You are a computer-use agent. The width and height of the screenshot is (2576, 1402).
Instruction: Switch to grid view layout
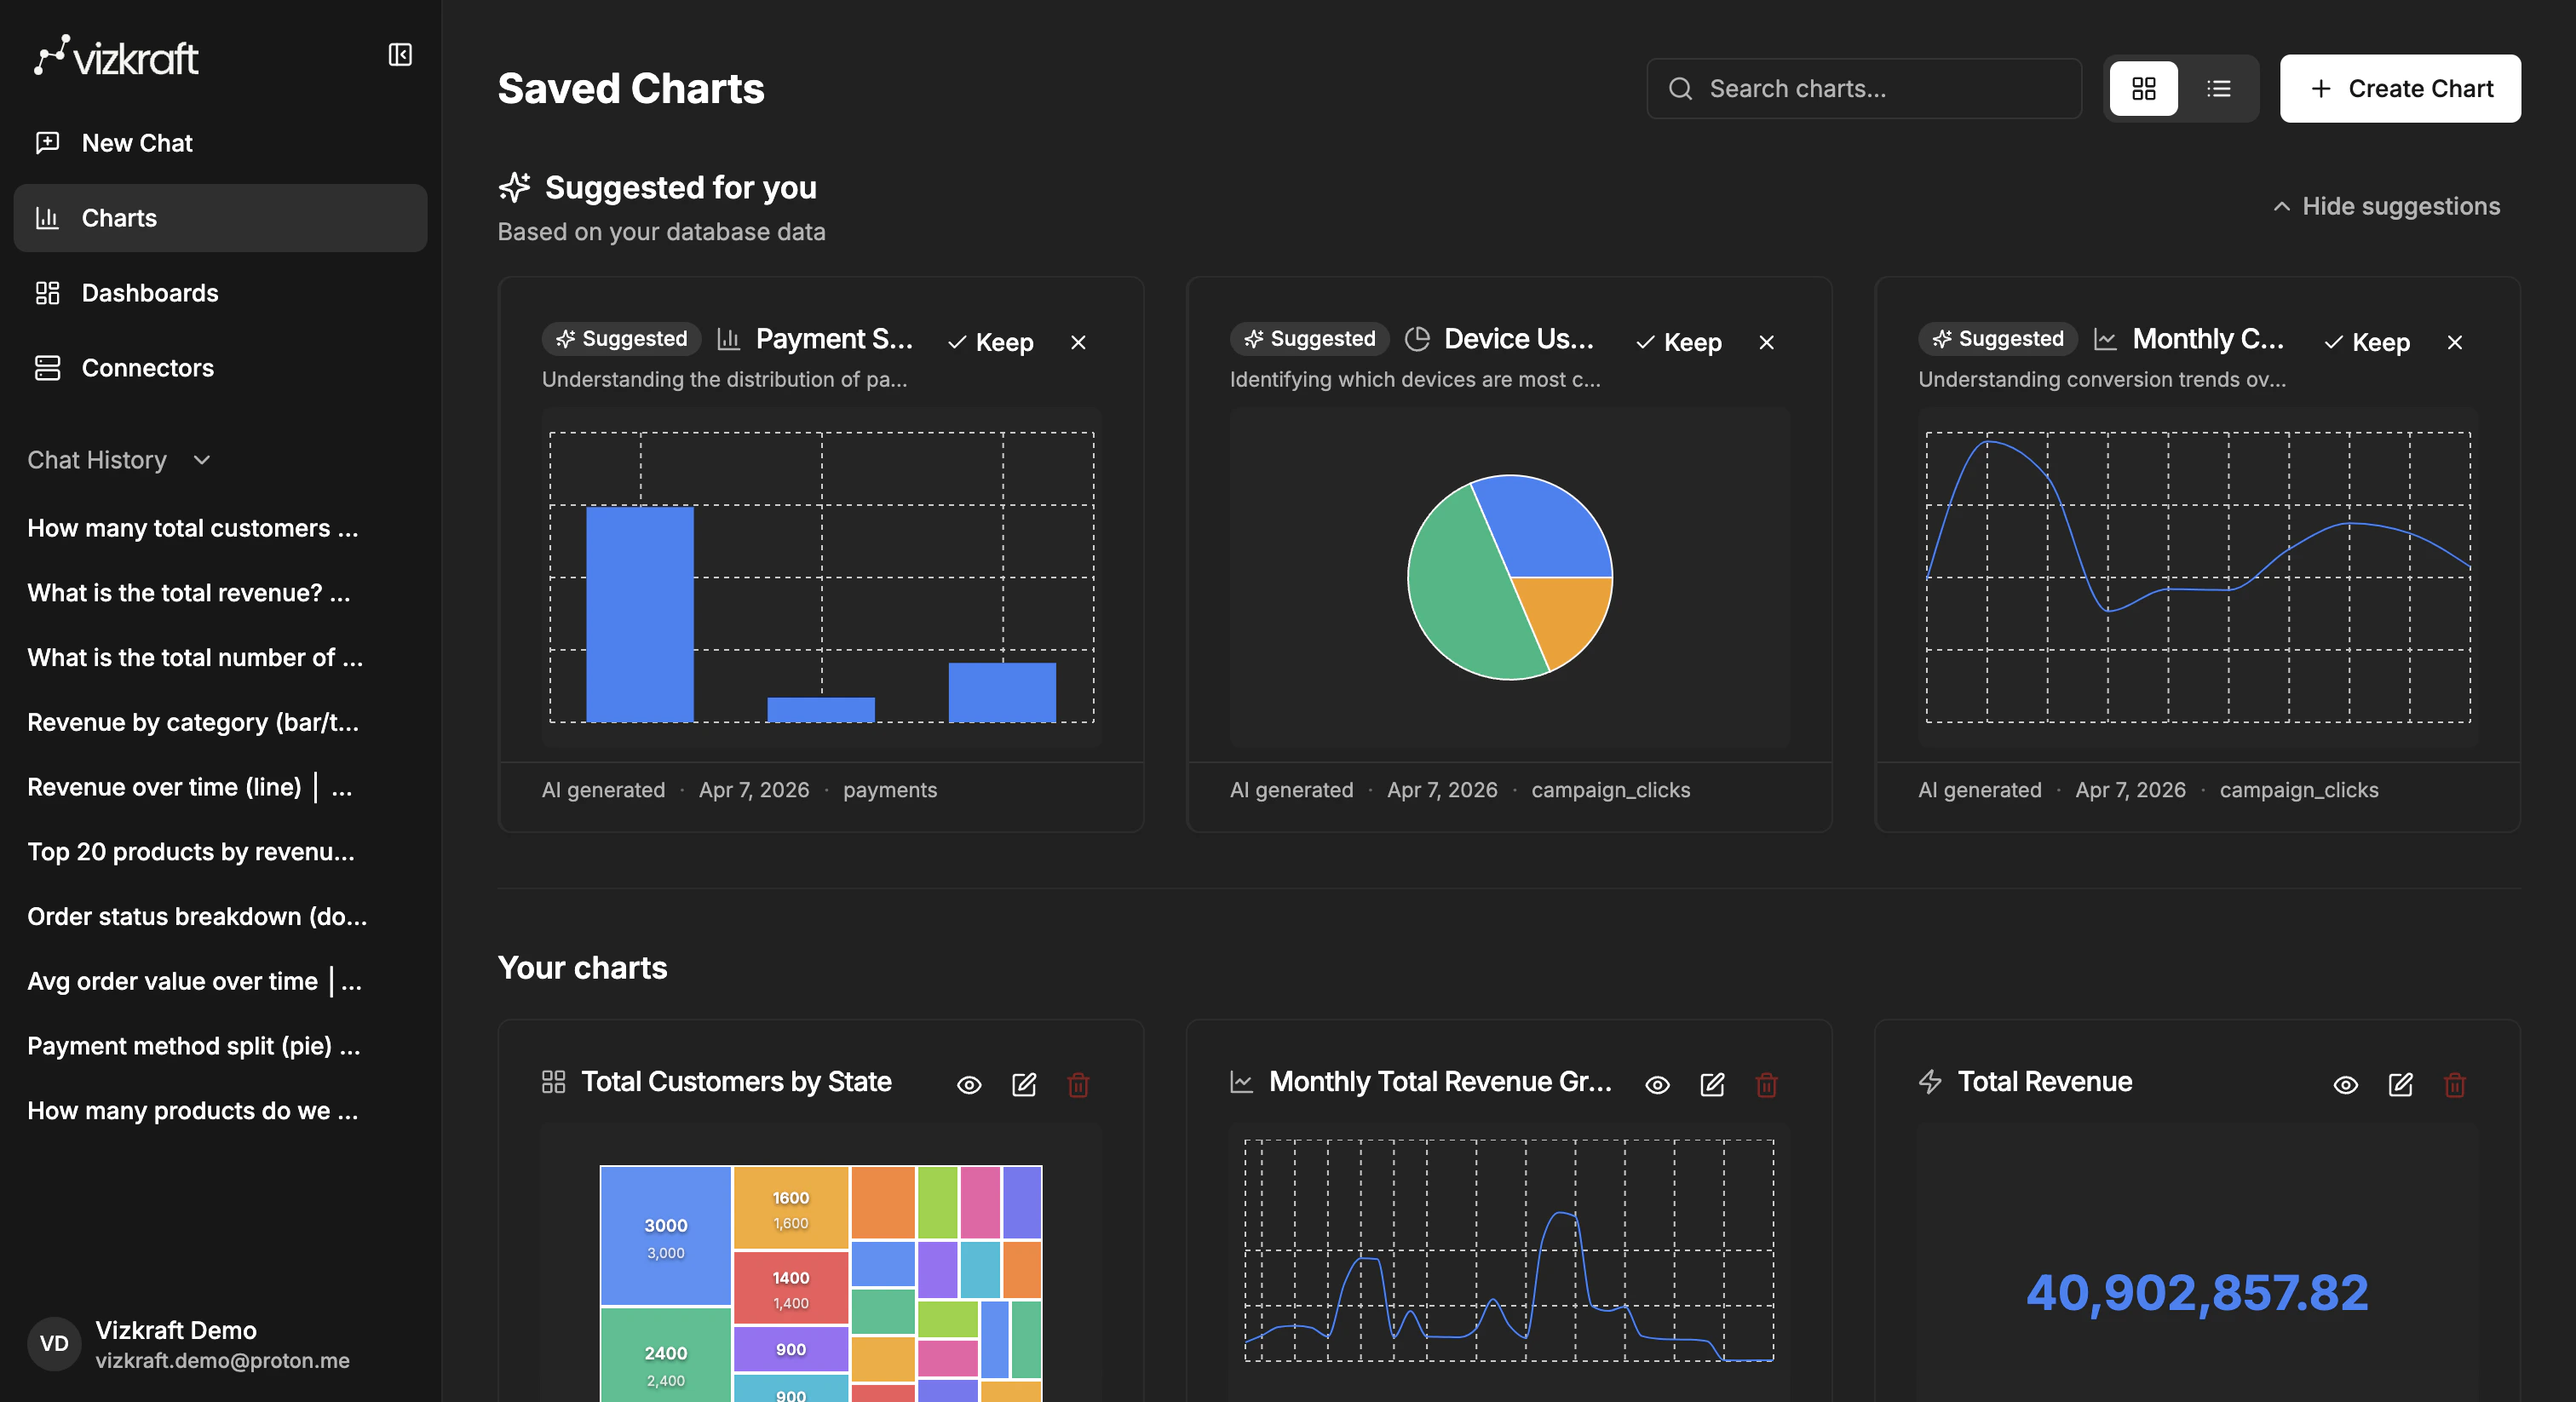[x=2143, y=88]
